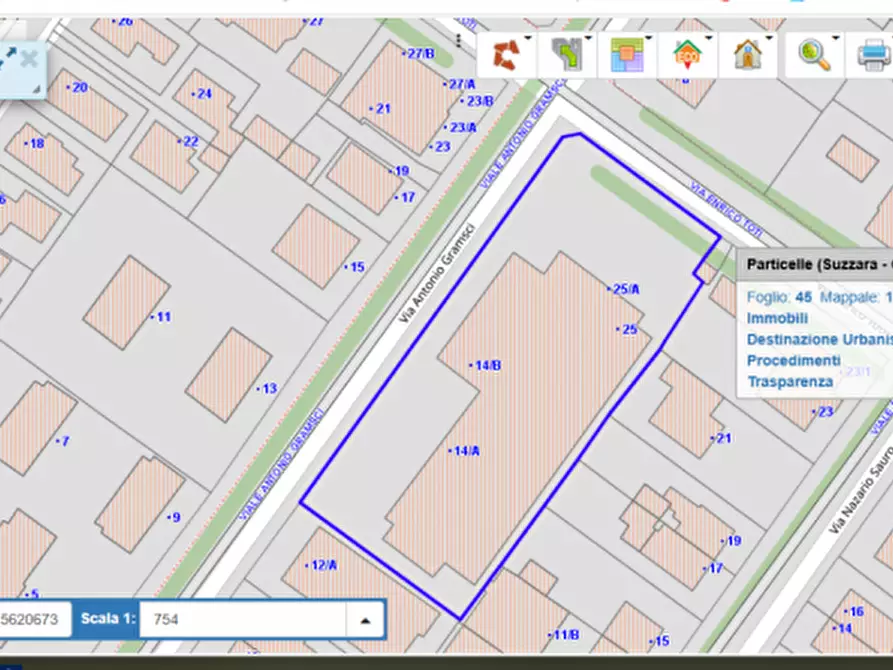The width and height of the screenshot is (893, 670).
Task: Click the small panel corner resize grip
Action: click(36, 89)
